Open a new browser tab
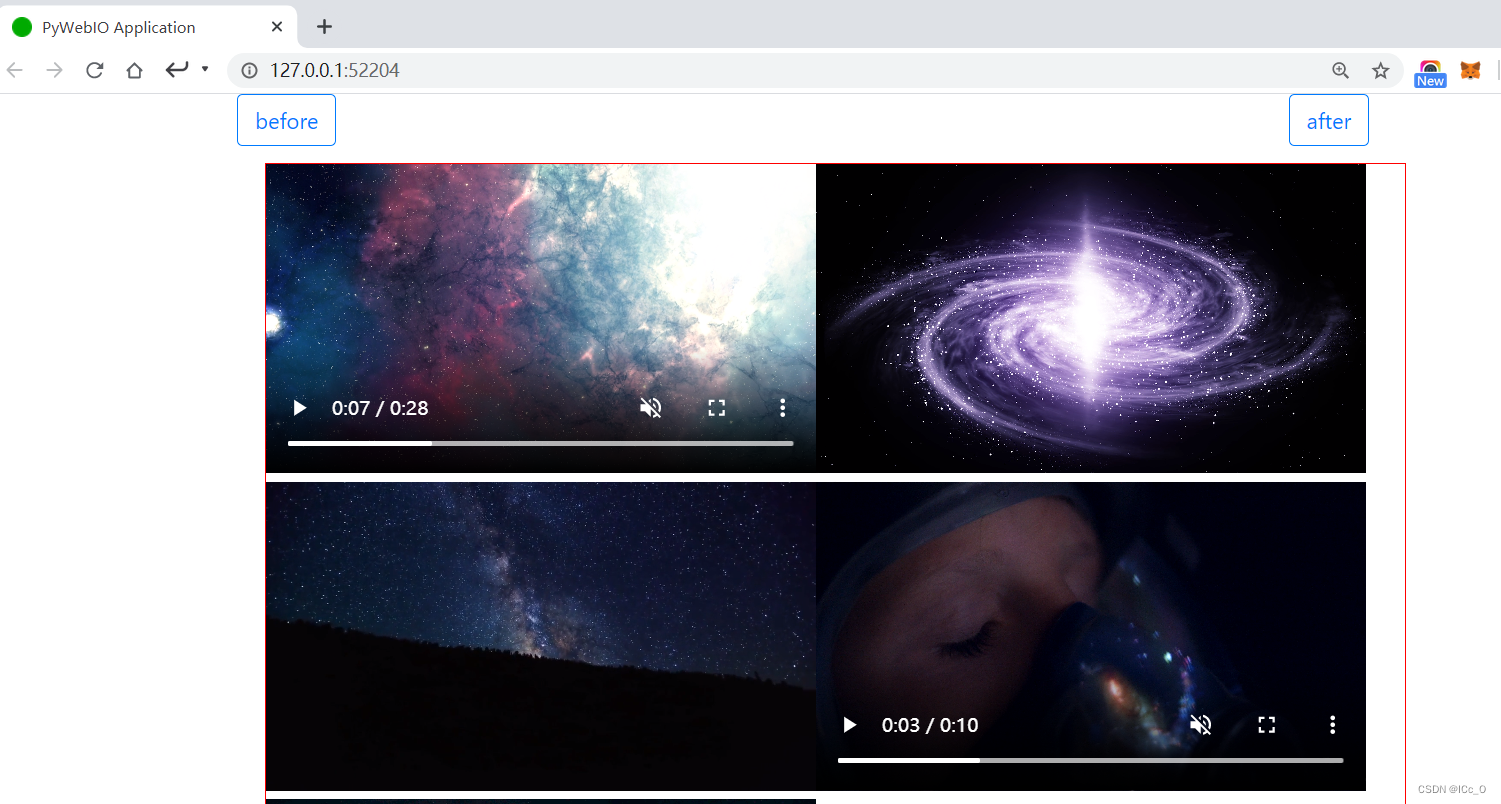The height and width of the screenshot is (804, 1501). [324, 27]
